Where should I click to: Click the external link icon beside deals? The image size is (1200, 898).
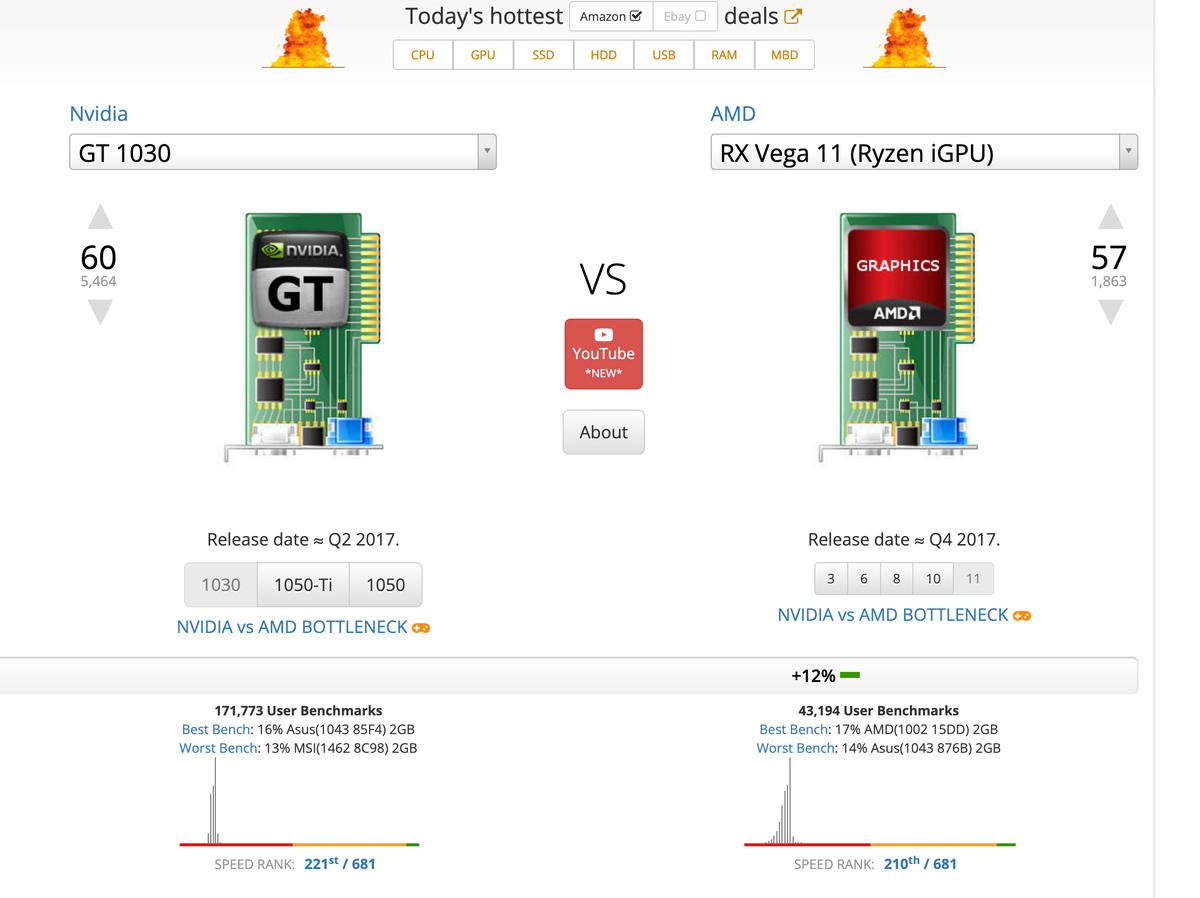pyautogui.click(x=792, y=16)
